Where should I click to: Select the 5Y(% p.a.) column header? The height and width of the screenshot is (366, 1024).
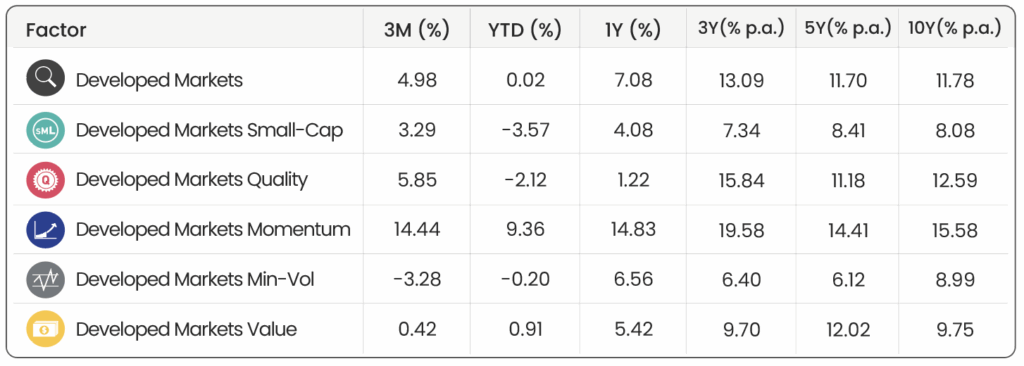(848, 29)
